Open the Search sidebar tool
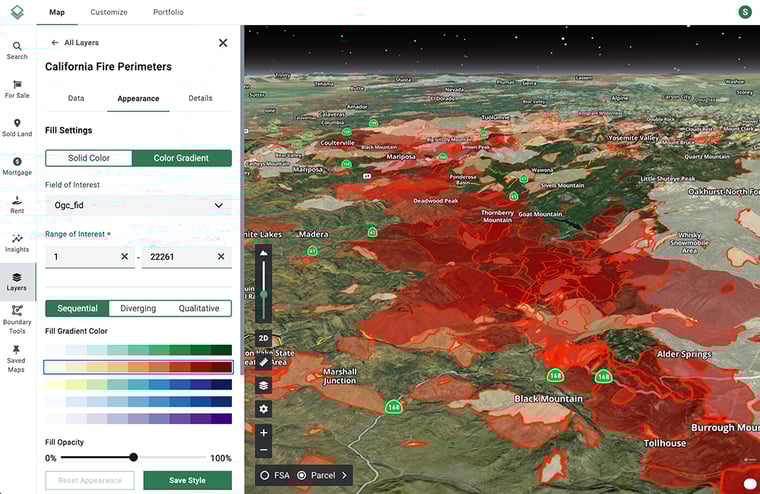Viewport: 760px width, 494px height. coord(17,50)
